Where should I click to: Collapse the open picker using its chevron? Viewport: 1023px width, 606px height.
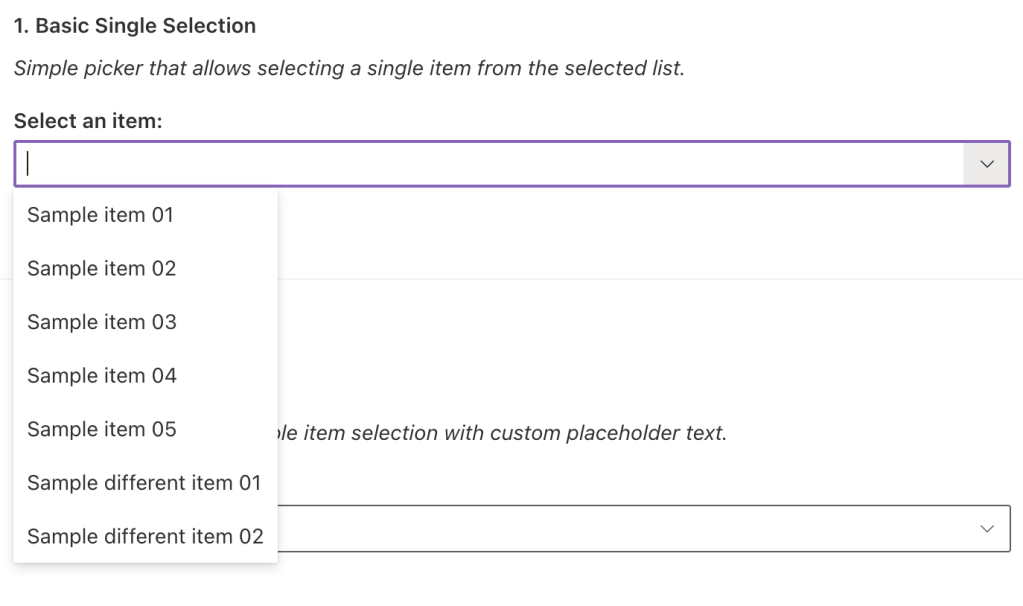click(987, 164)
